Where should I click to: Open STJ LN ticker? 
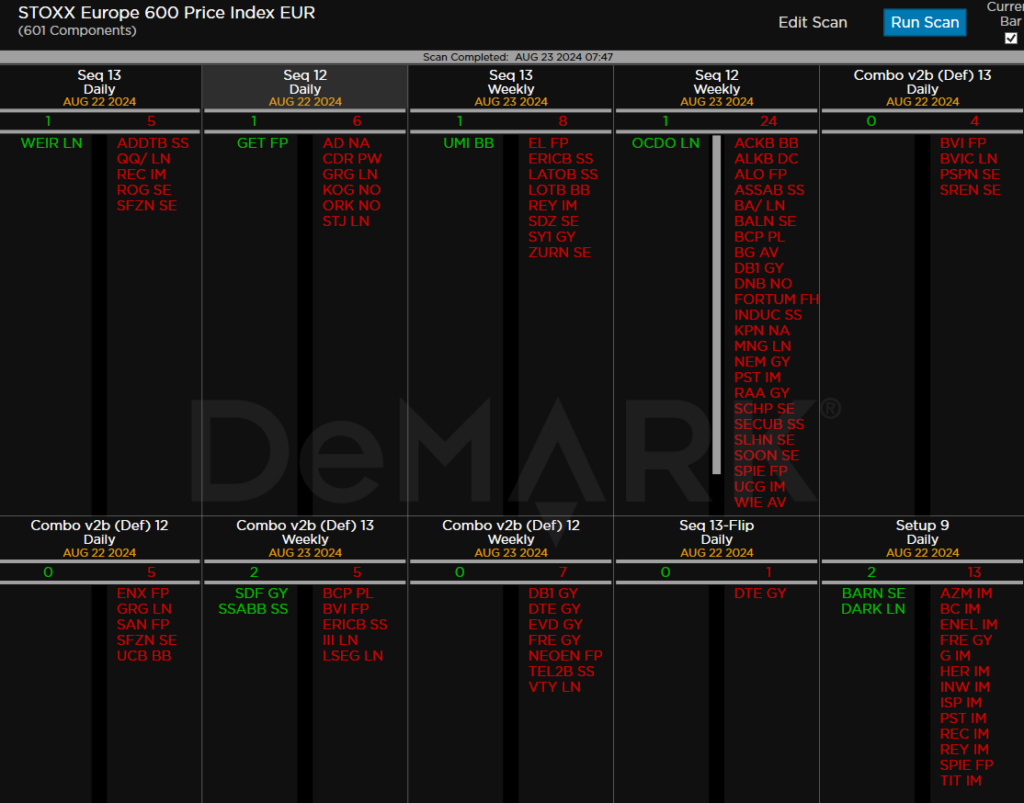coord(346,221)
